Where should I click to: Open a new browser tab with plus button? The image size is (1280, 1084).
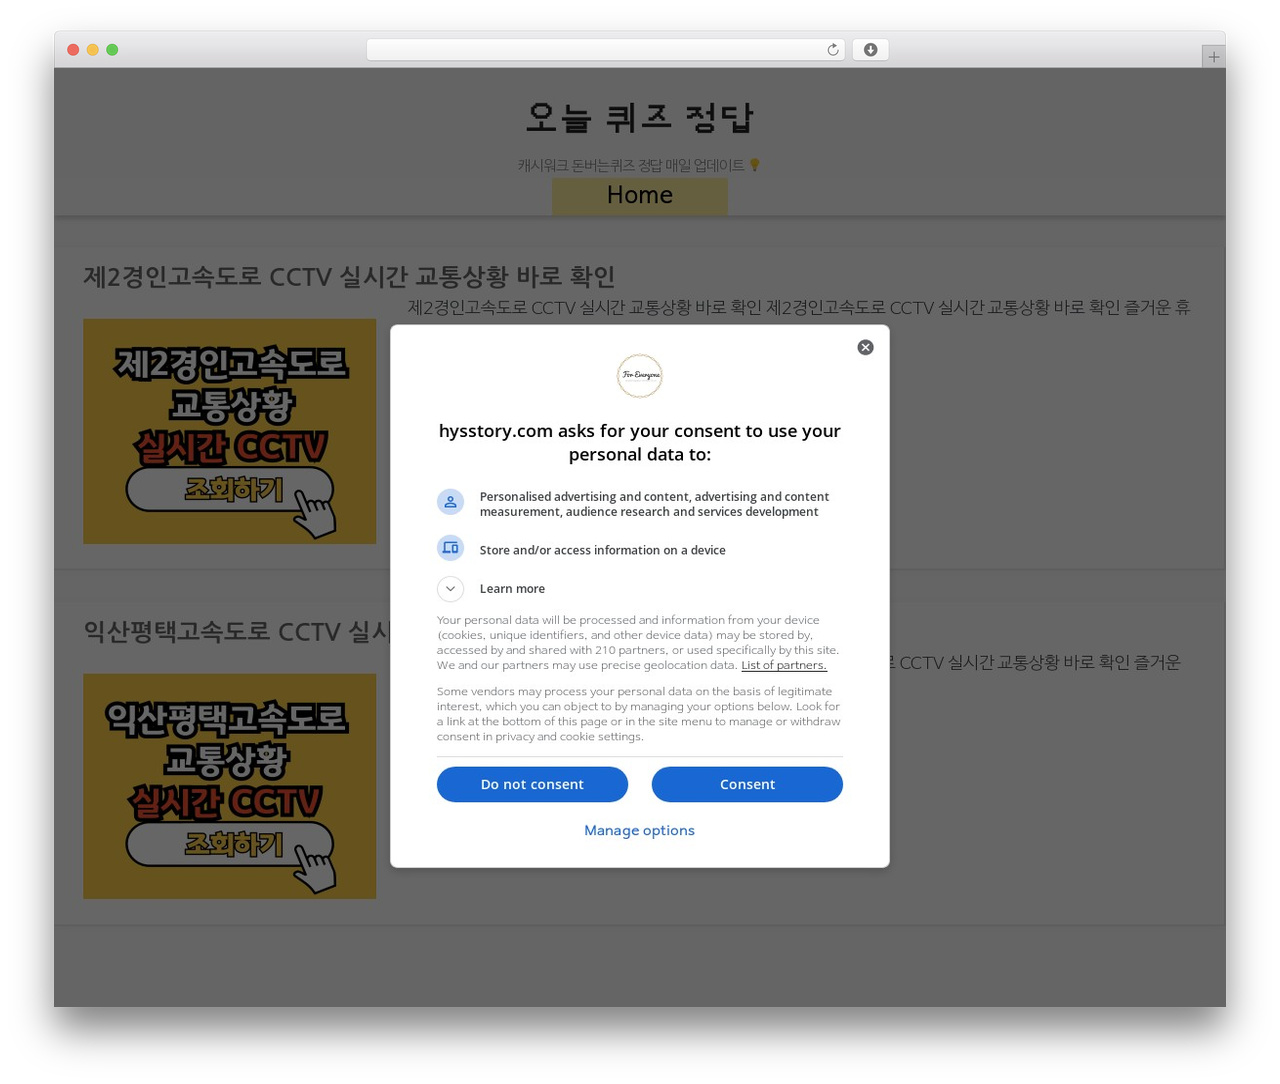pyautogui.click(x=1213, y=57)
